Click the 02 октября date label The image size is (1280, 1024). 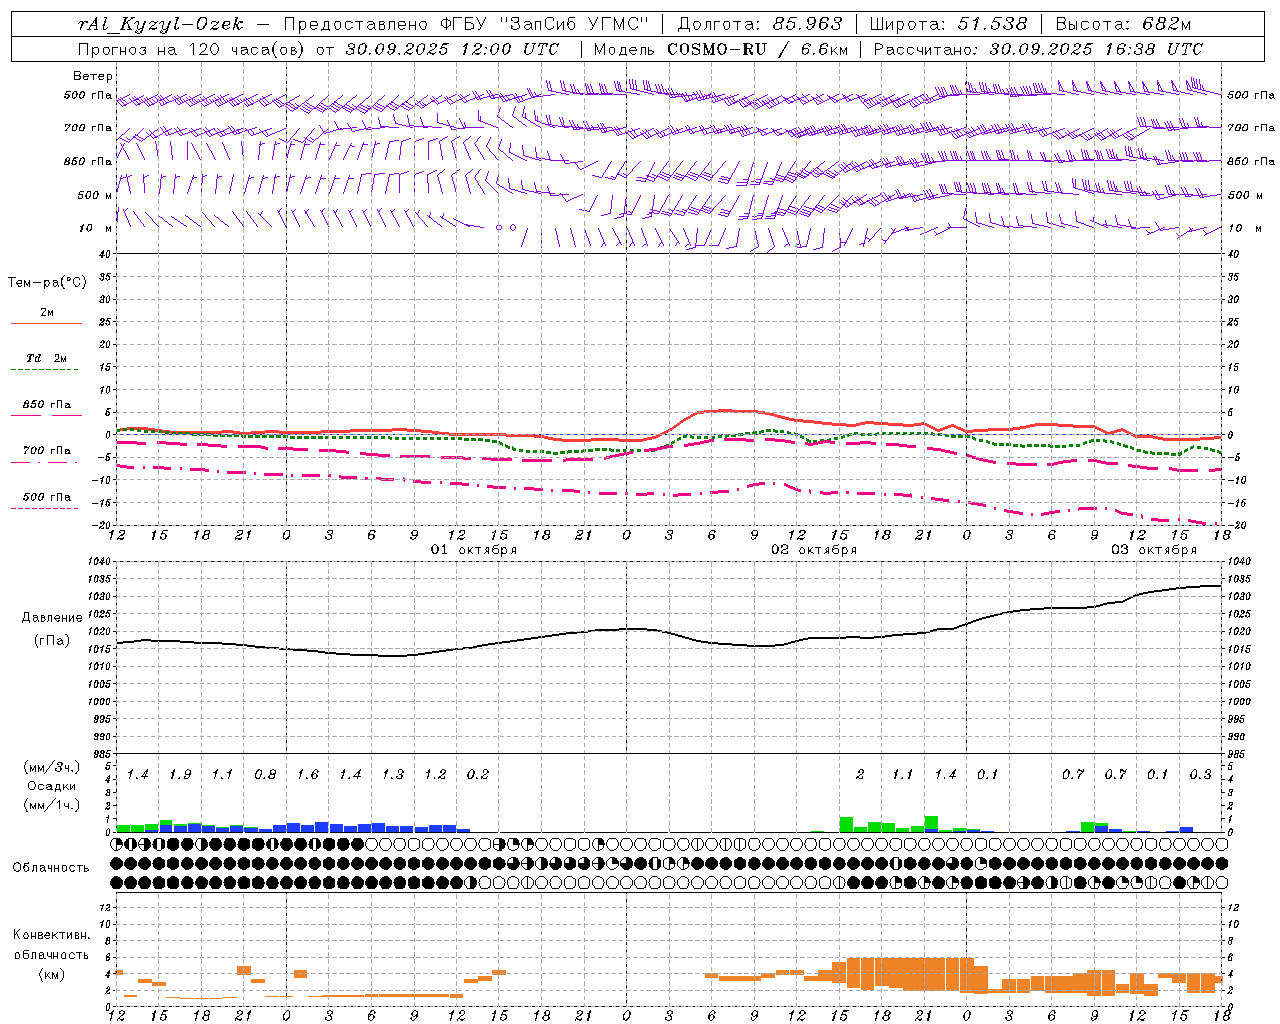click(x=814, y=550)
